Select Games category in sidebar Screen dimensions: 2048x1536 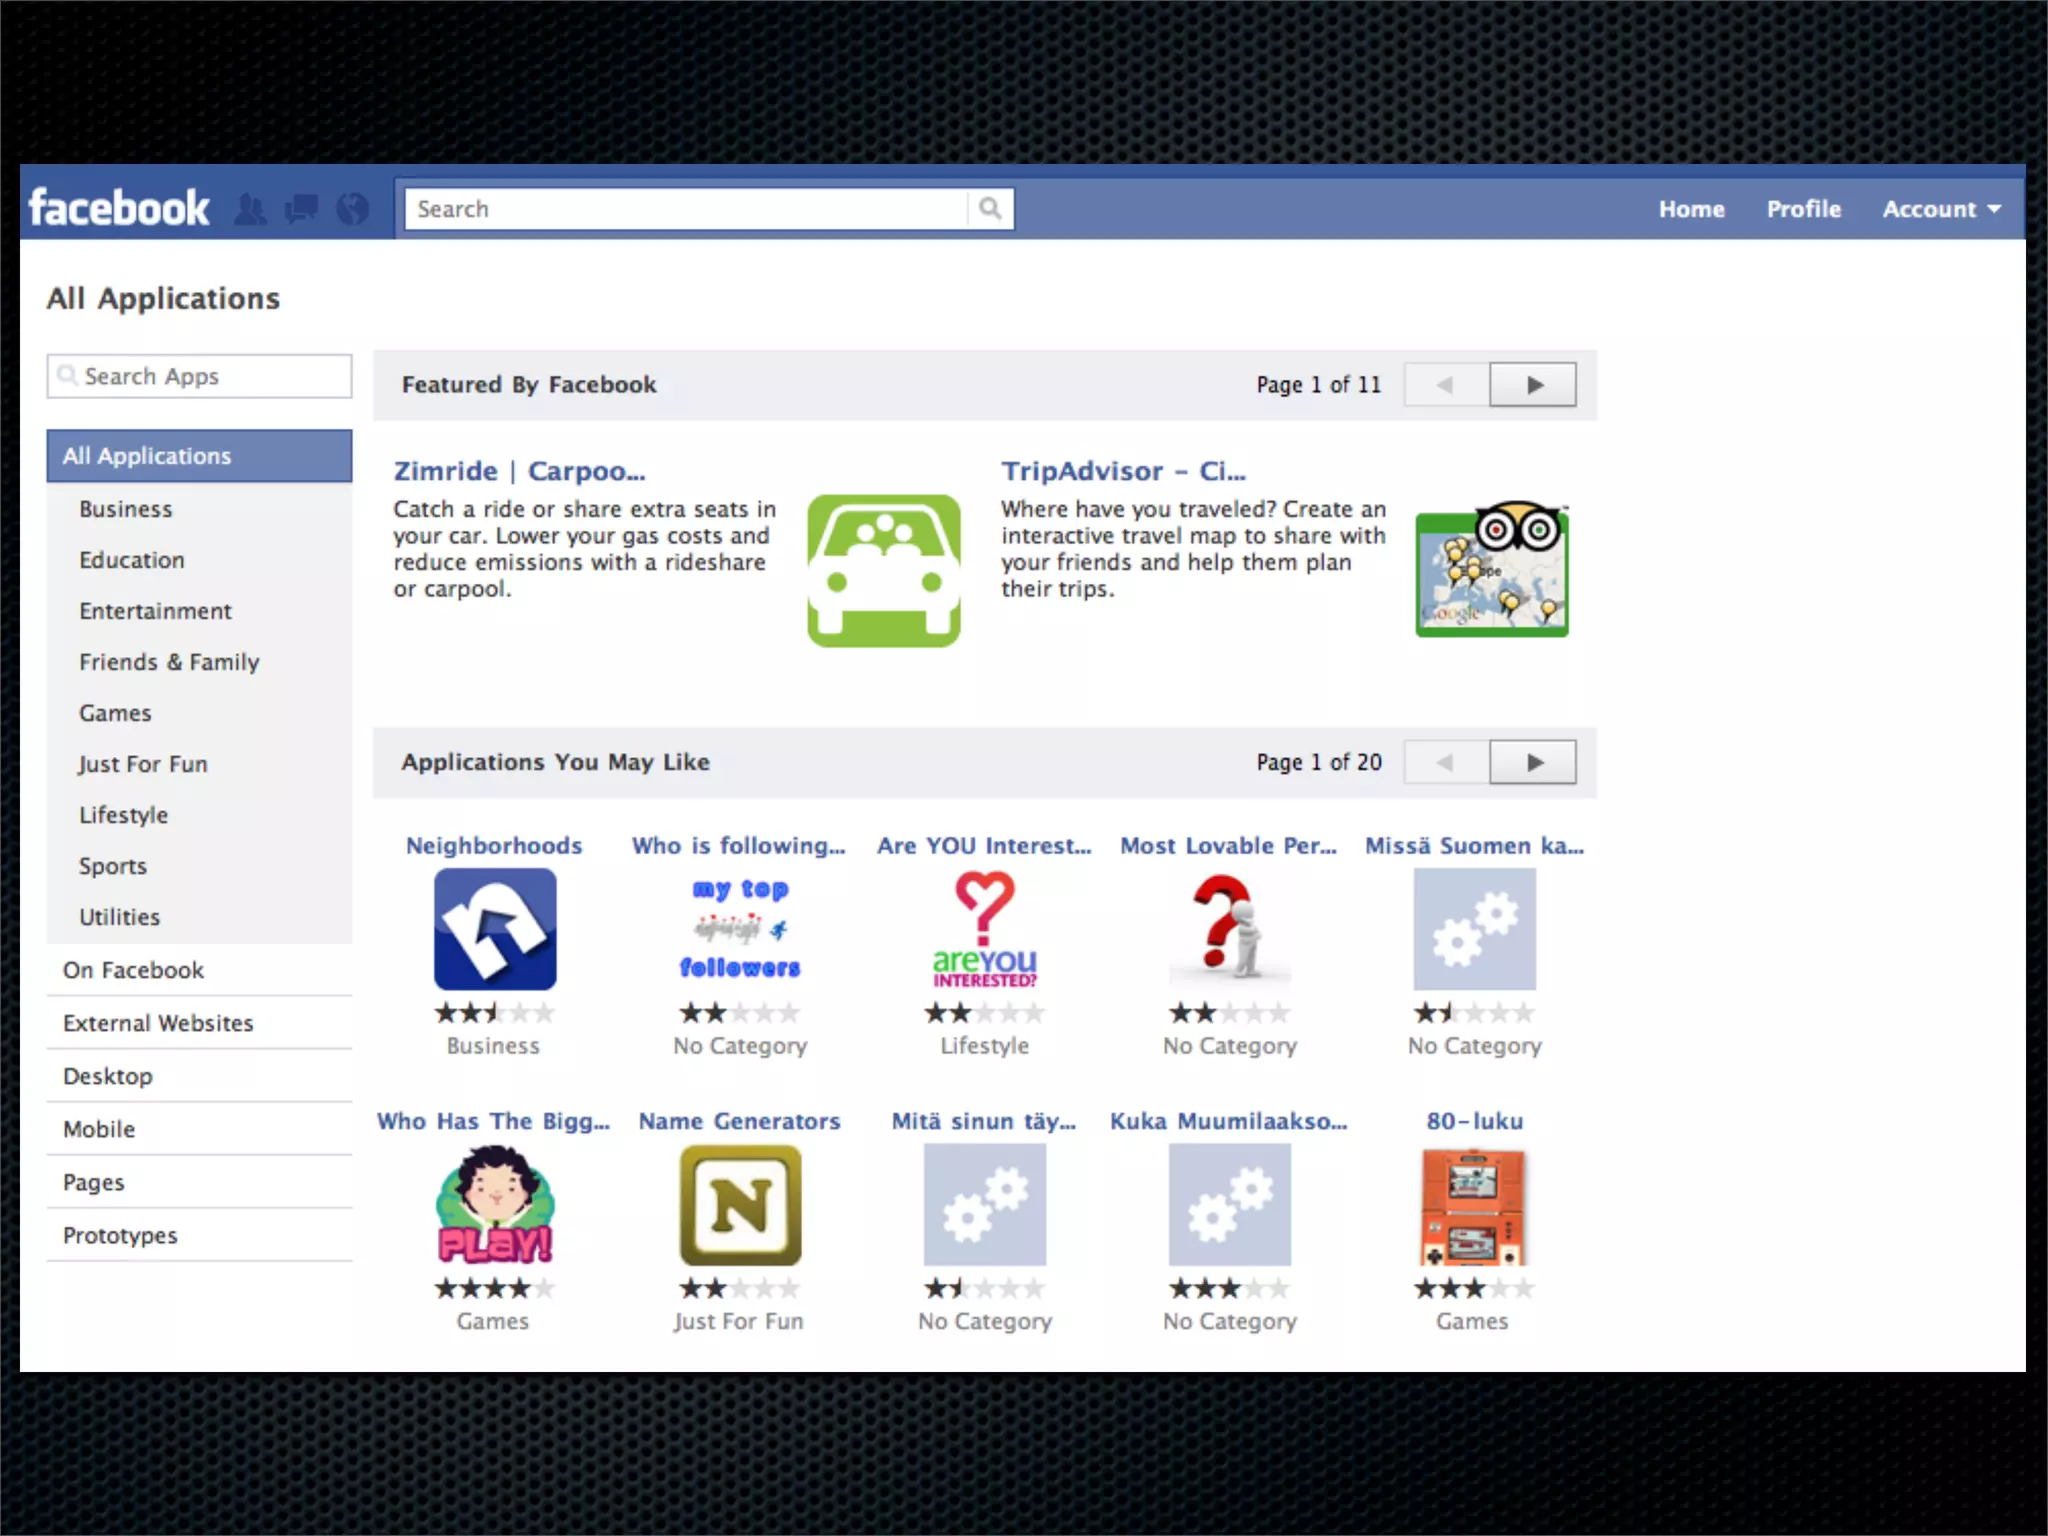point(116,713)
